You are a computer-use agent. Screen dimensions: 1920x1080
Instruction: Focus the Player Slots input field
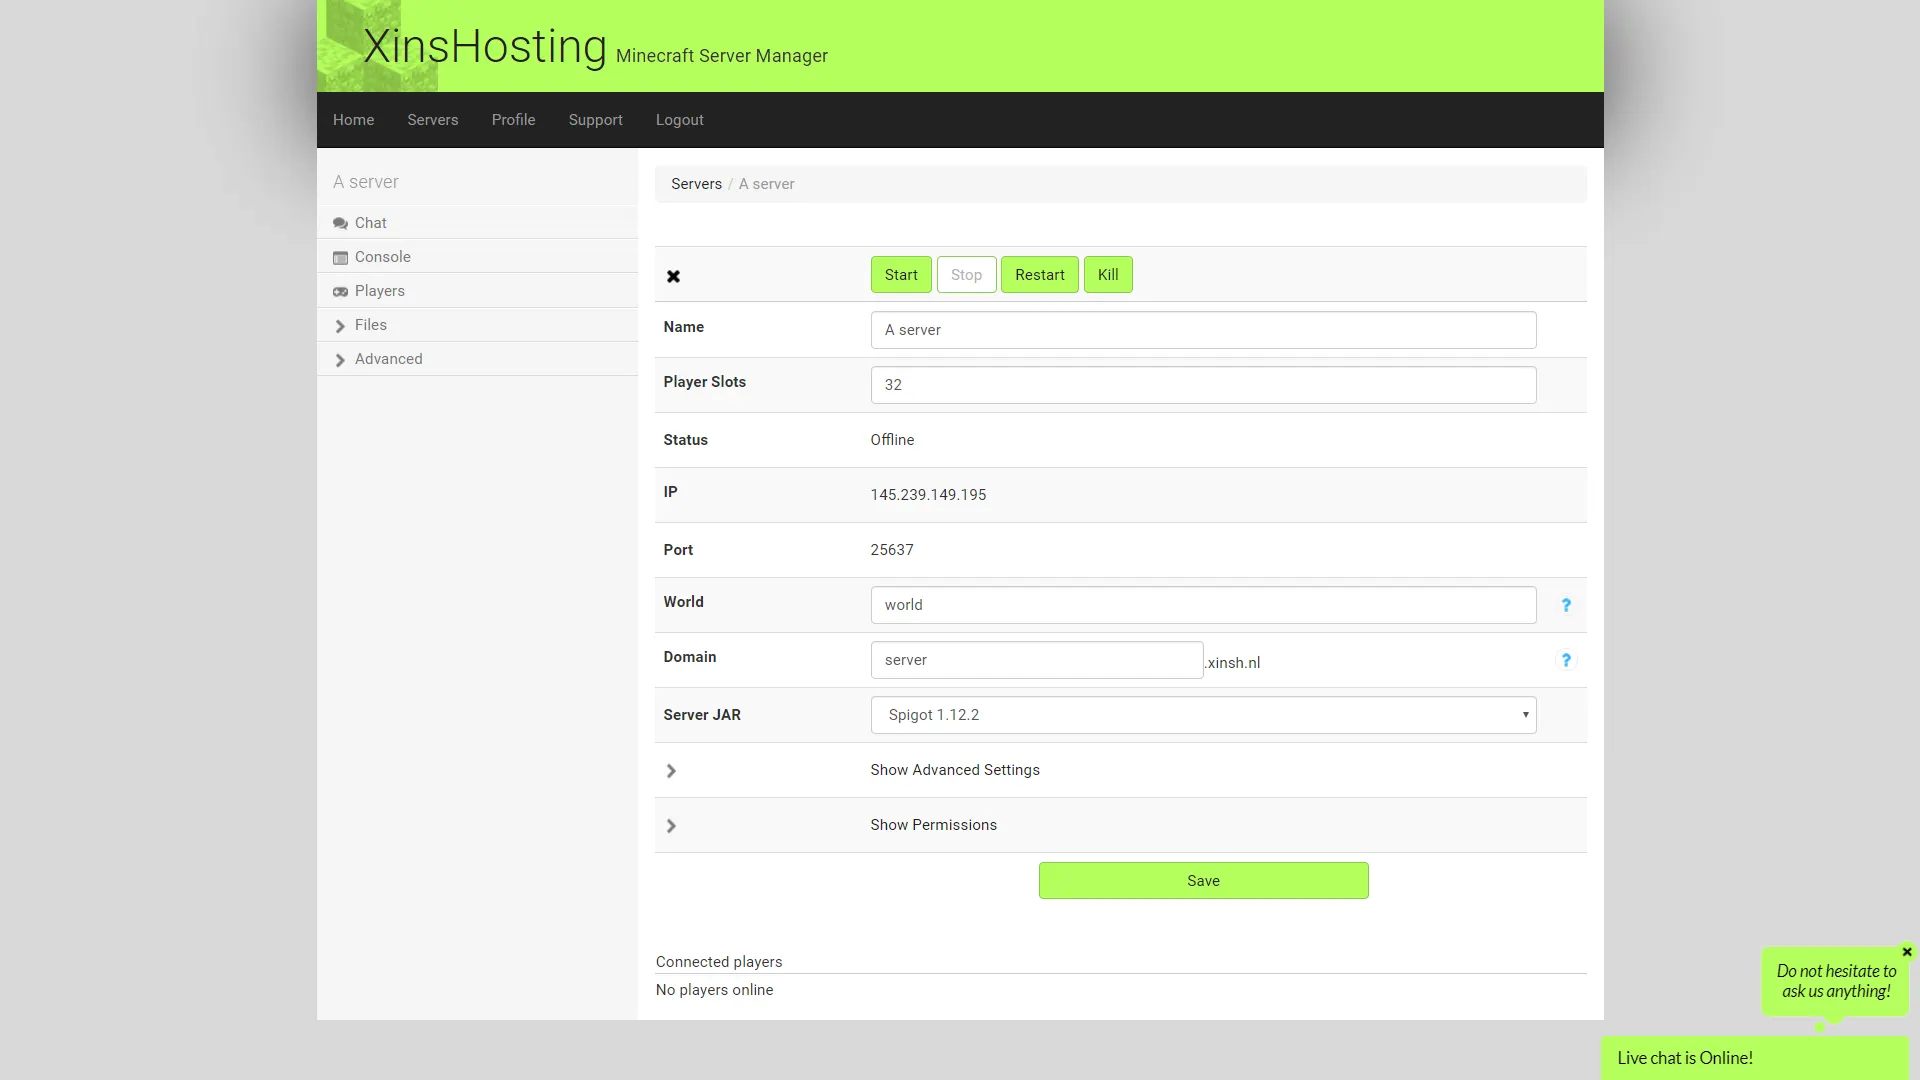pos(1203,385)
